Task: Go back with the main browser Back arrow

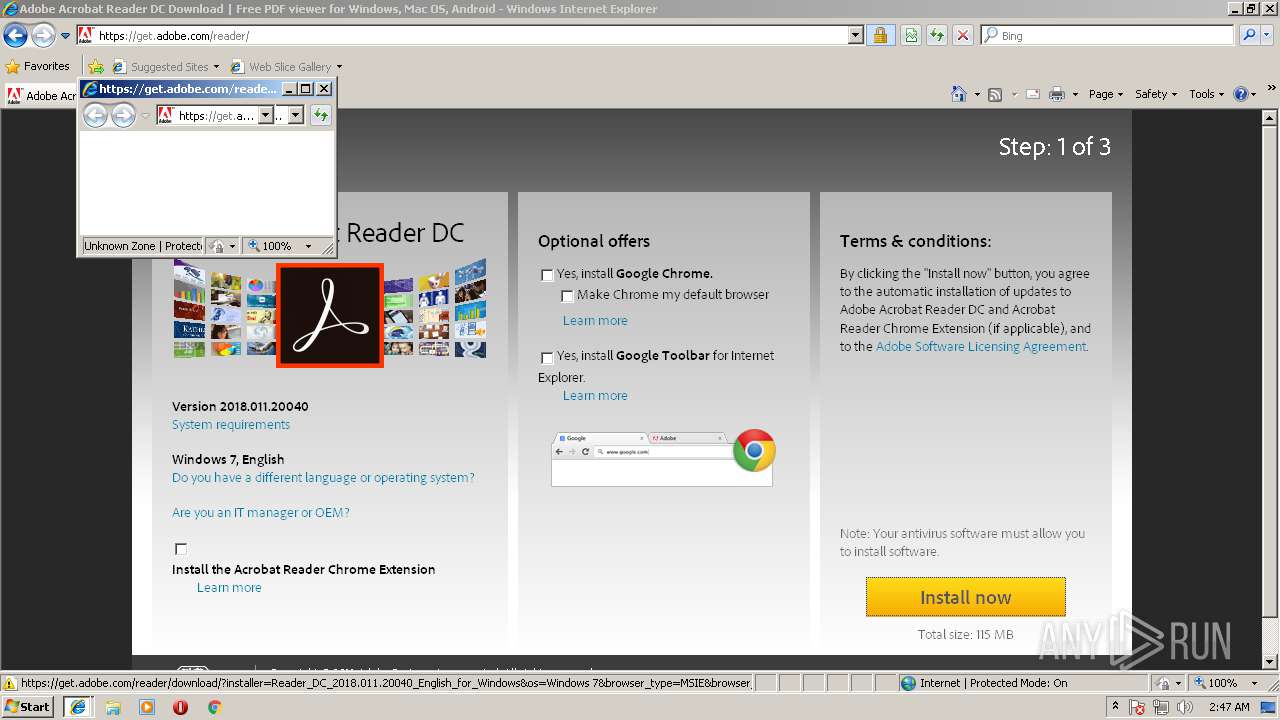Action: coord(15,36)
